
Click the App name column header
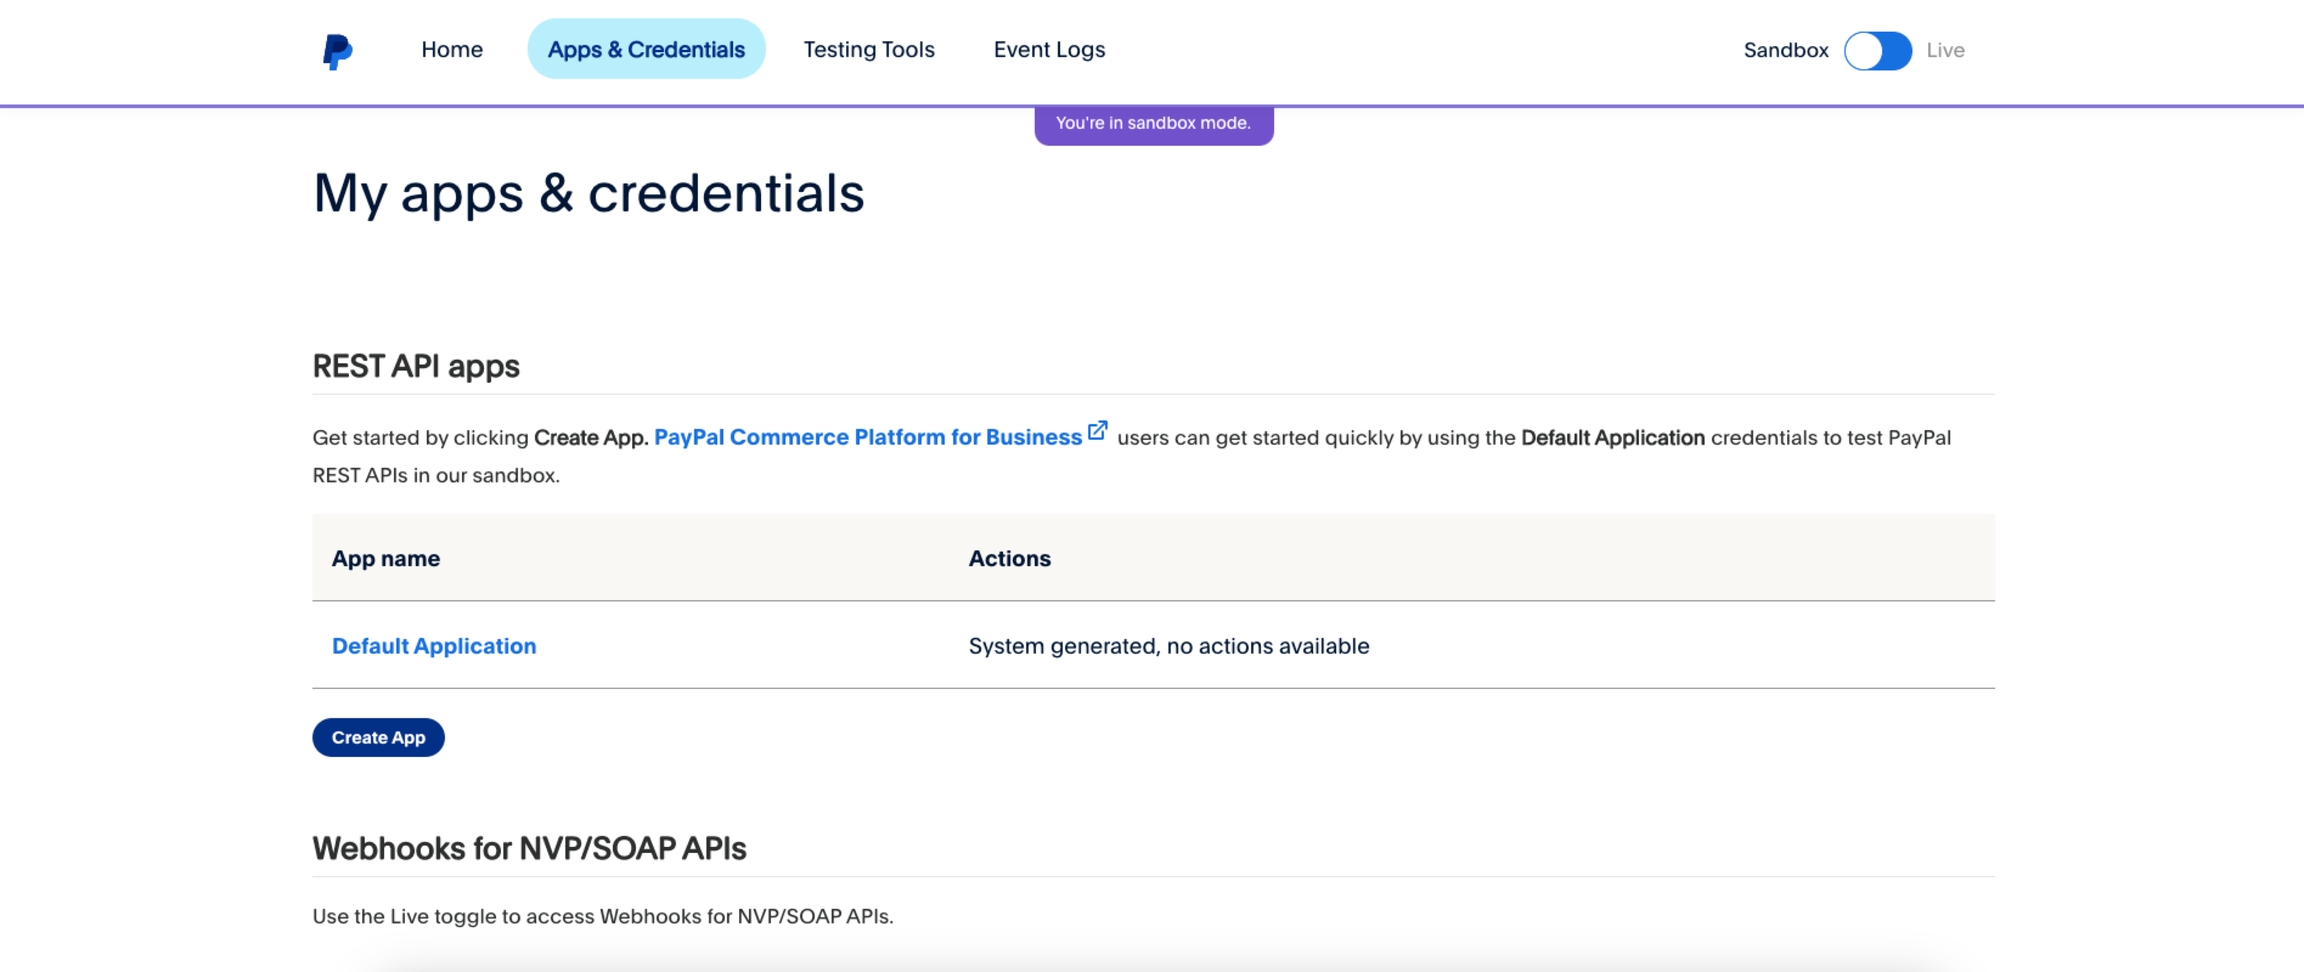pos(386,559)
